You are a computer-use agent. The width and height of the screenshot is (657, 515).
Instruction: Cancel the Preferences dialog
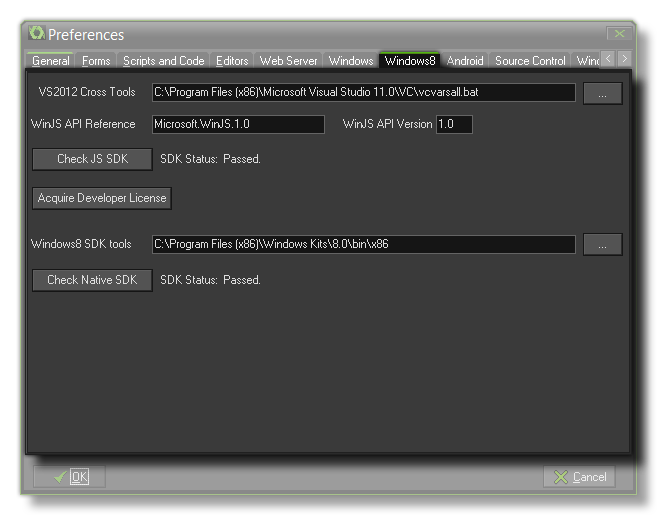[x=579, y=477]
